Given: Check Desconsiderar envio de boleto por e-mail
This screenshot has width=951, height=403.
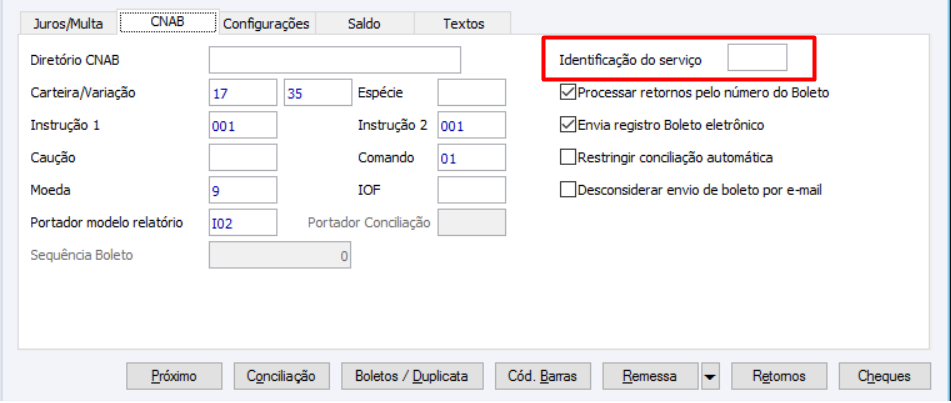Looking at the screenshot, I should (x=569, y=189).
